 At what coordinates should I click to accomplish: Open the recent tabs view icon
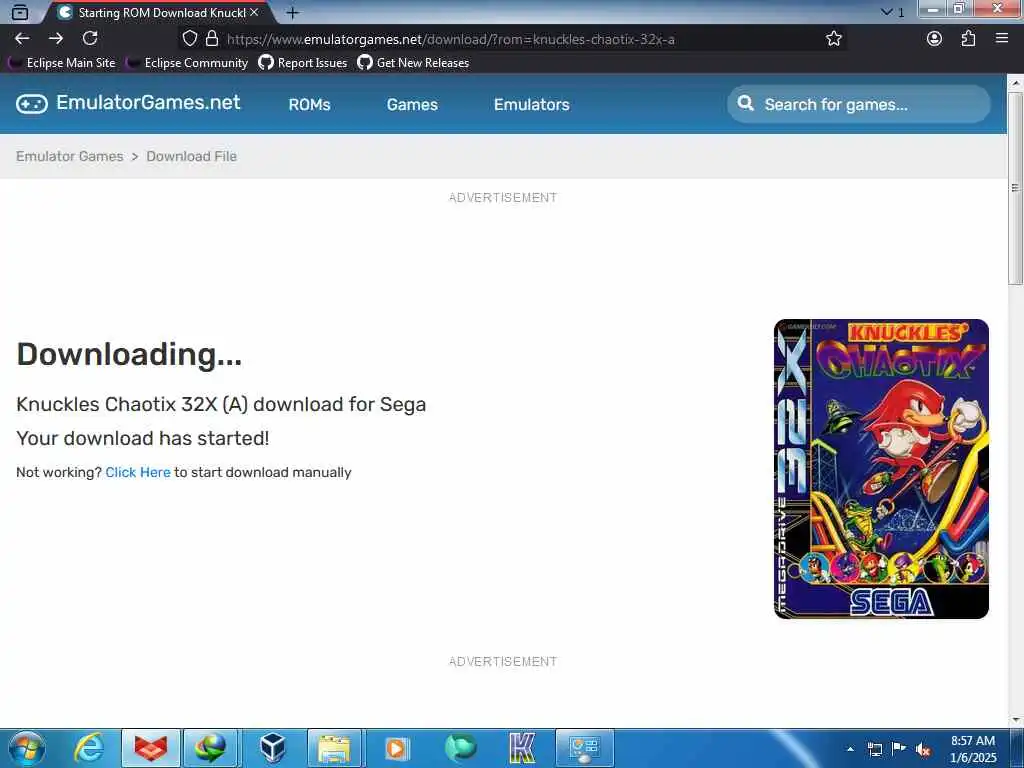[20, 12]
